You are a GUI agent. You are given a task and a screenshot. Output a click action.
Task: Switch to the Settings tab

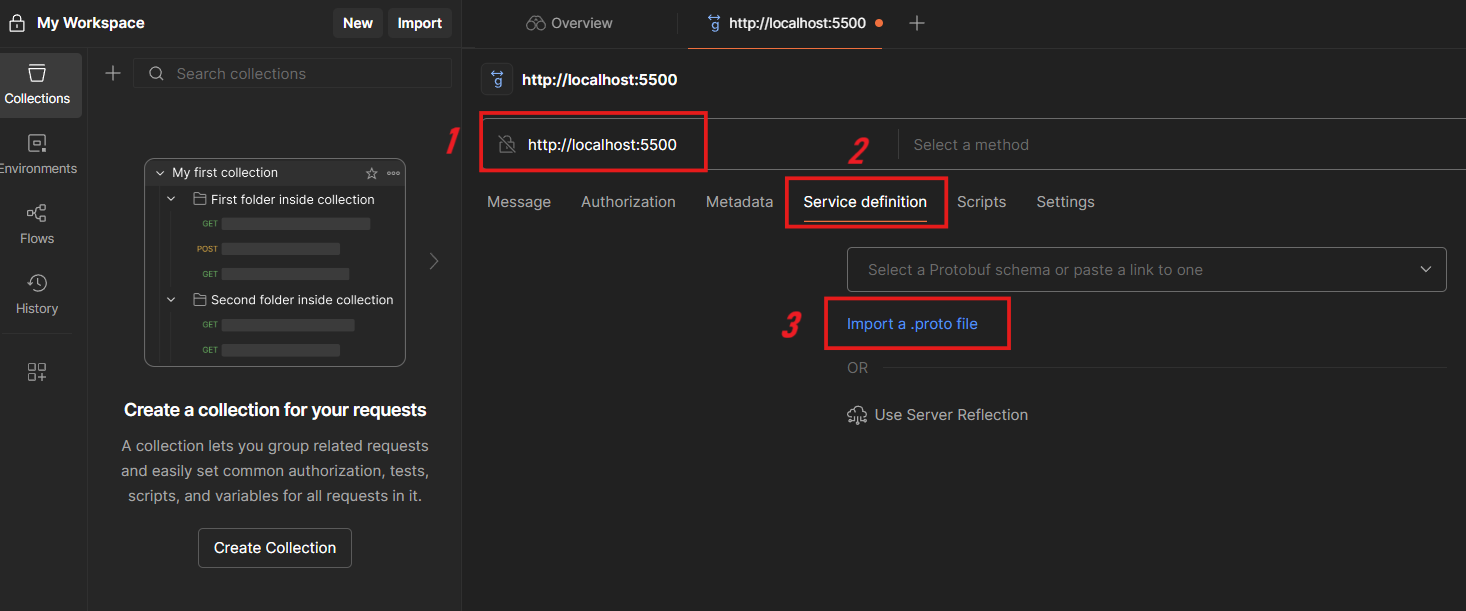1065,202
